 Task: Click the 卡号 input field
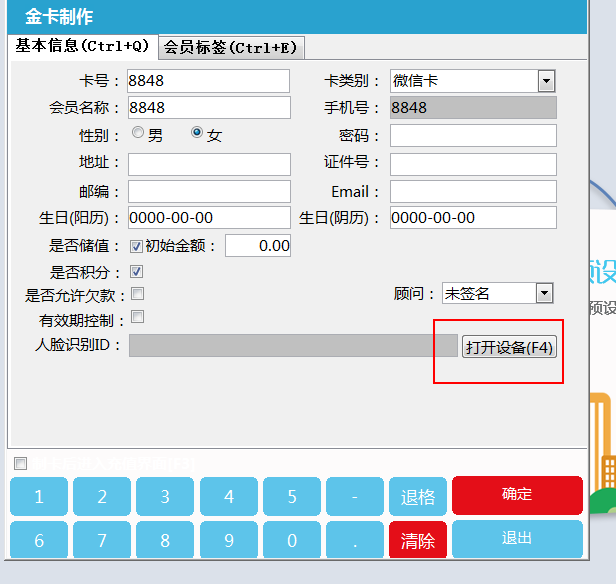208,81
